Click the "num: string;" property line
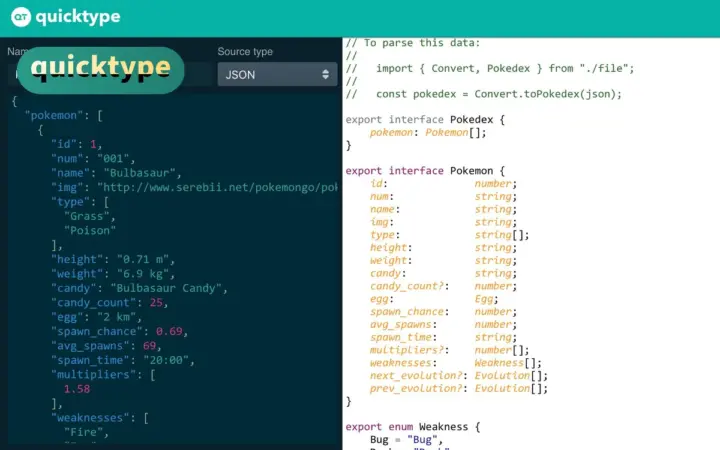 tap(444, 197)
